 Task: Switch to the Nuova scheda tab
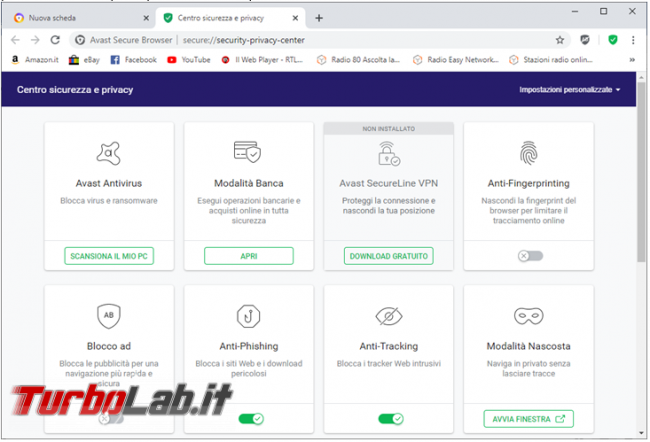coord(79,18)
